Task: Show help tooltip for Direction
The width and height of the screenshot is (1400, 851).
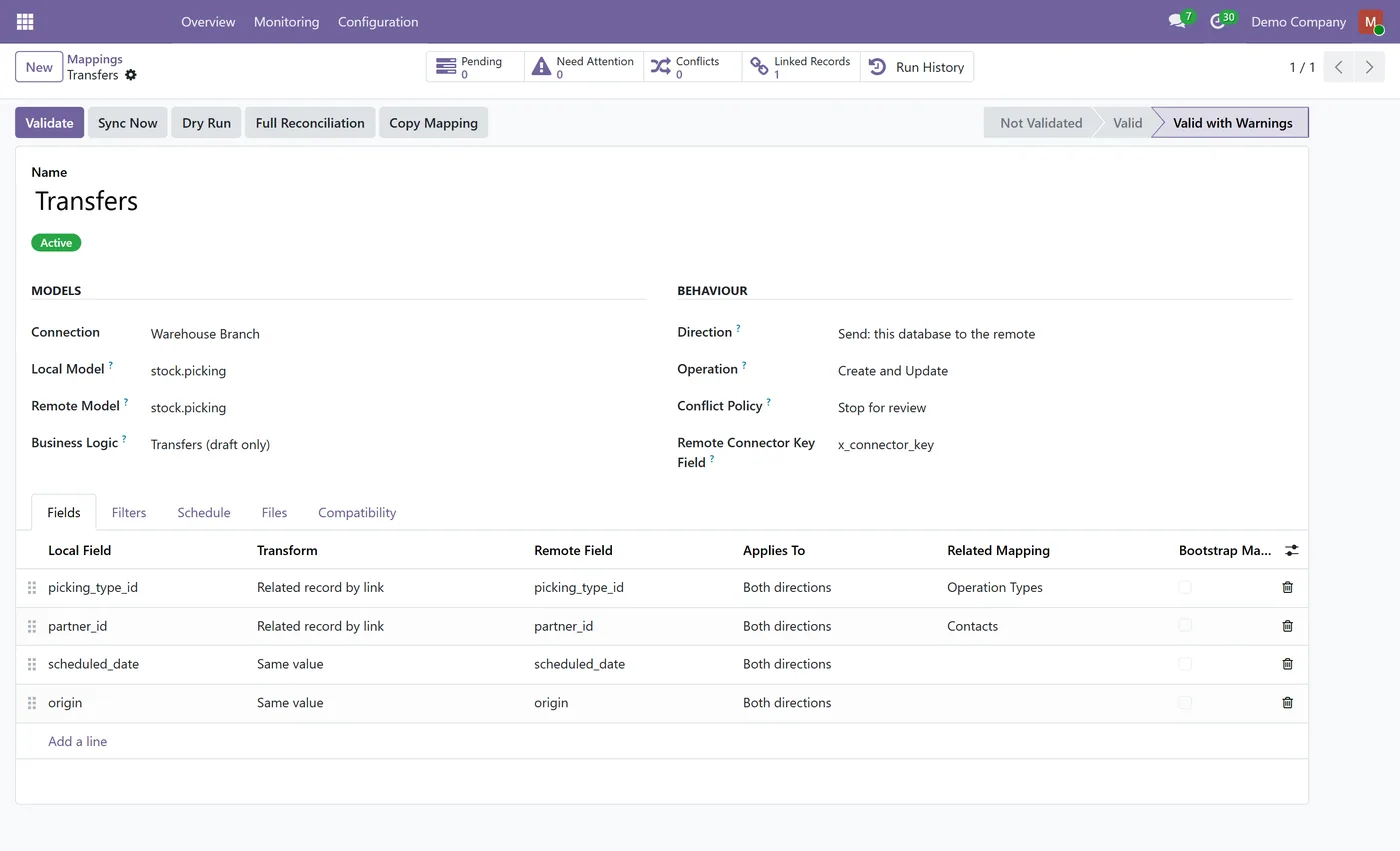Action: [739, 328]
